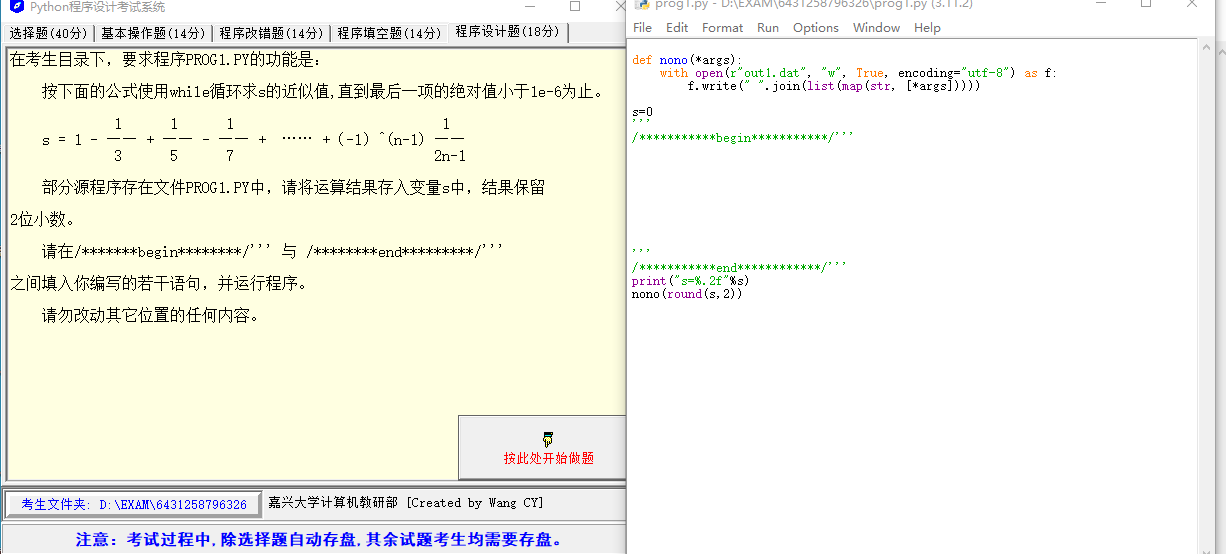Minimize the prog1.py IDLE window

point(1099,5)
